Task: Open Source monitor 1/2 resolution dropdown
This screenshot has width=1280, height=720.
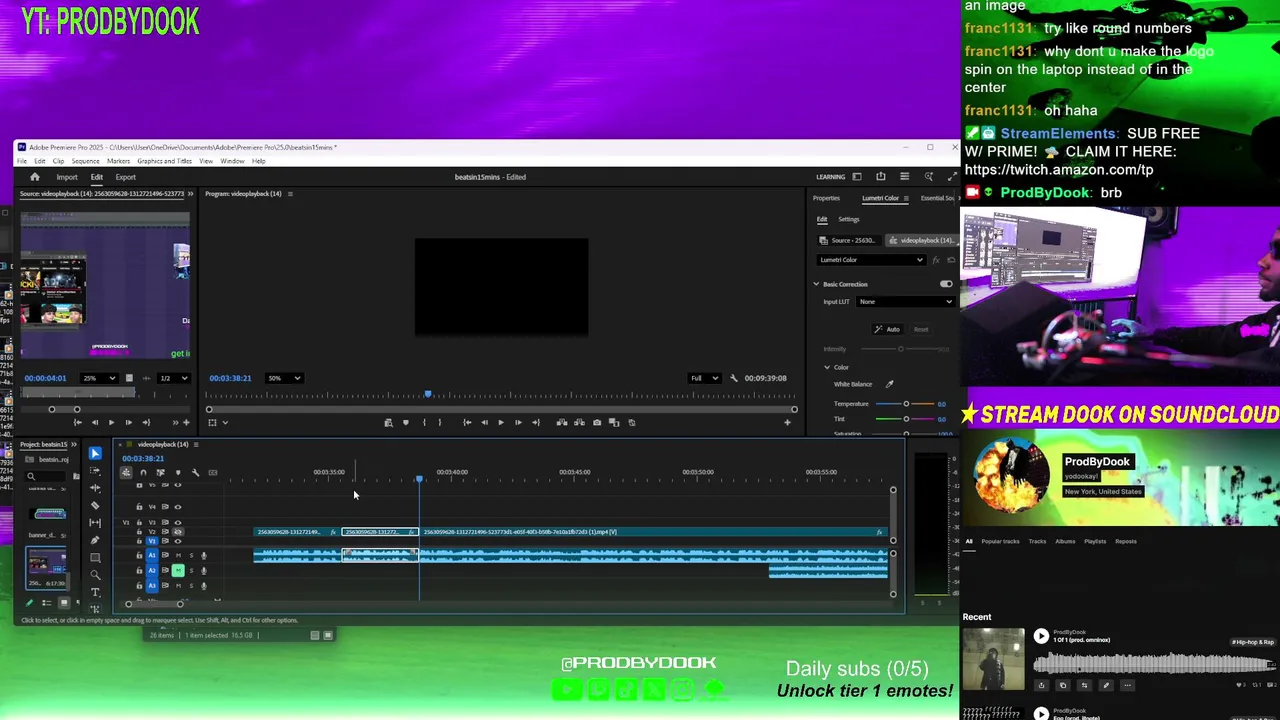Action: tap(174, 378)
